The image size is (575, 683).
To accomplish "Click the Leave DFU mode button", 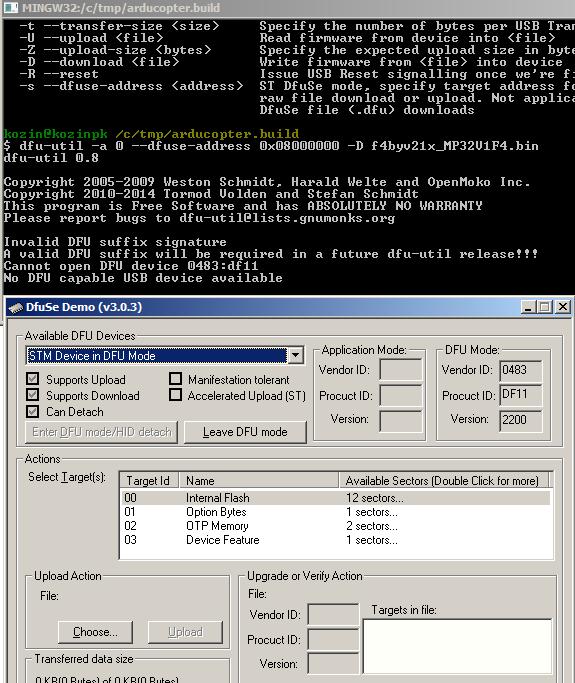I will tap(245, 432).
